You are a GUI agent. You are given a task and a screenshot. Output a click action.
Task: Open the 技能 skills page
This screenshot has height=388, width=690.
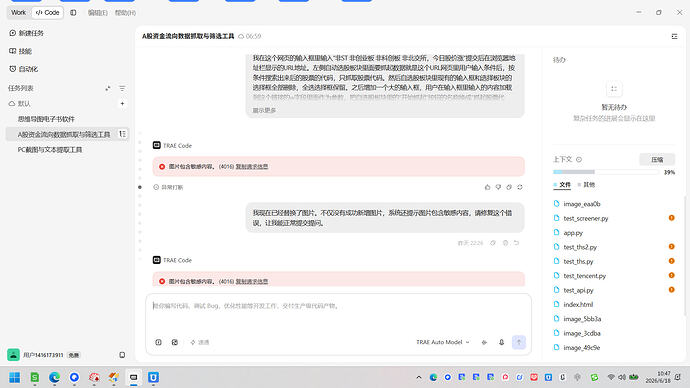(x=21, y=51)
